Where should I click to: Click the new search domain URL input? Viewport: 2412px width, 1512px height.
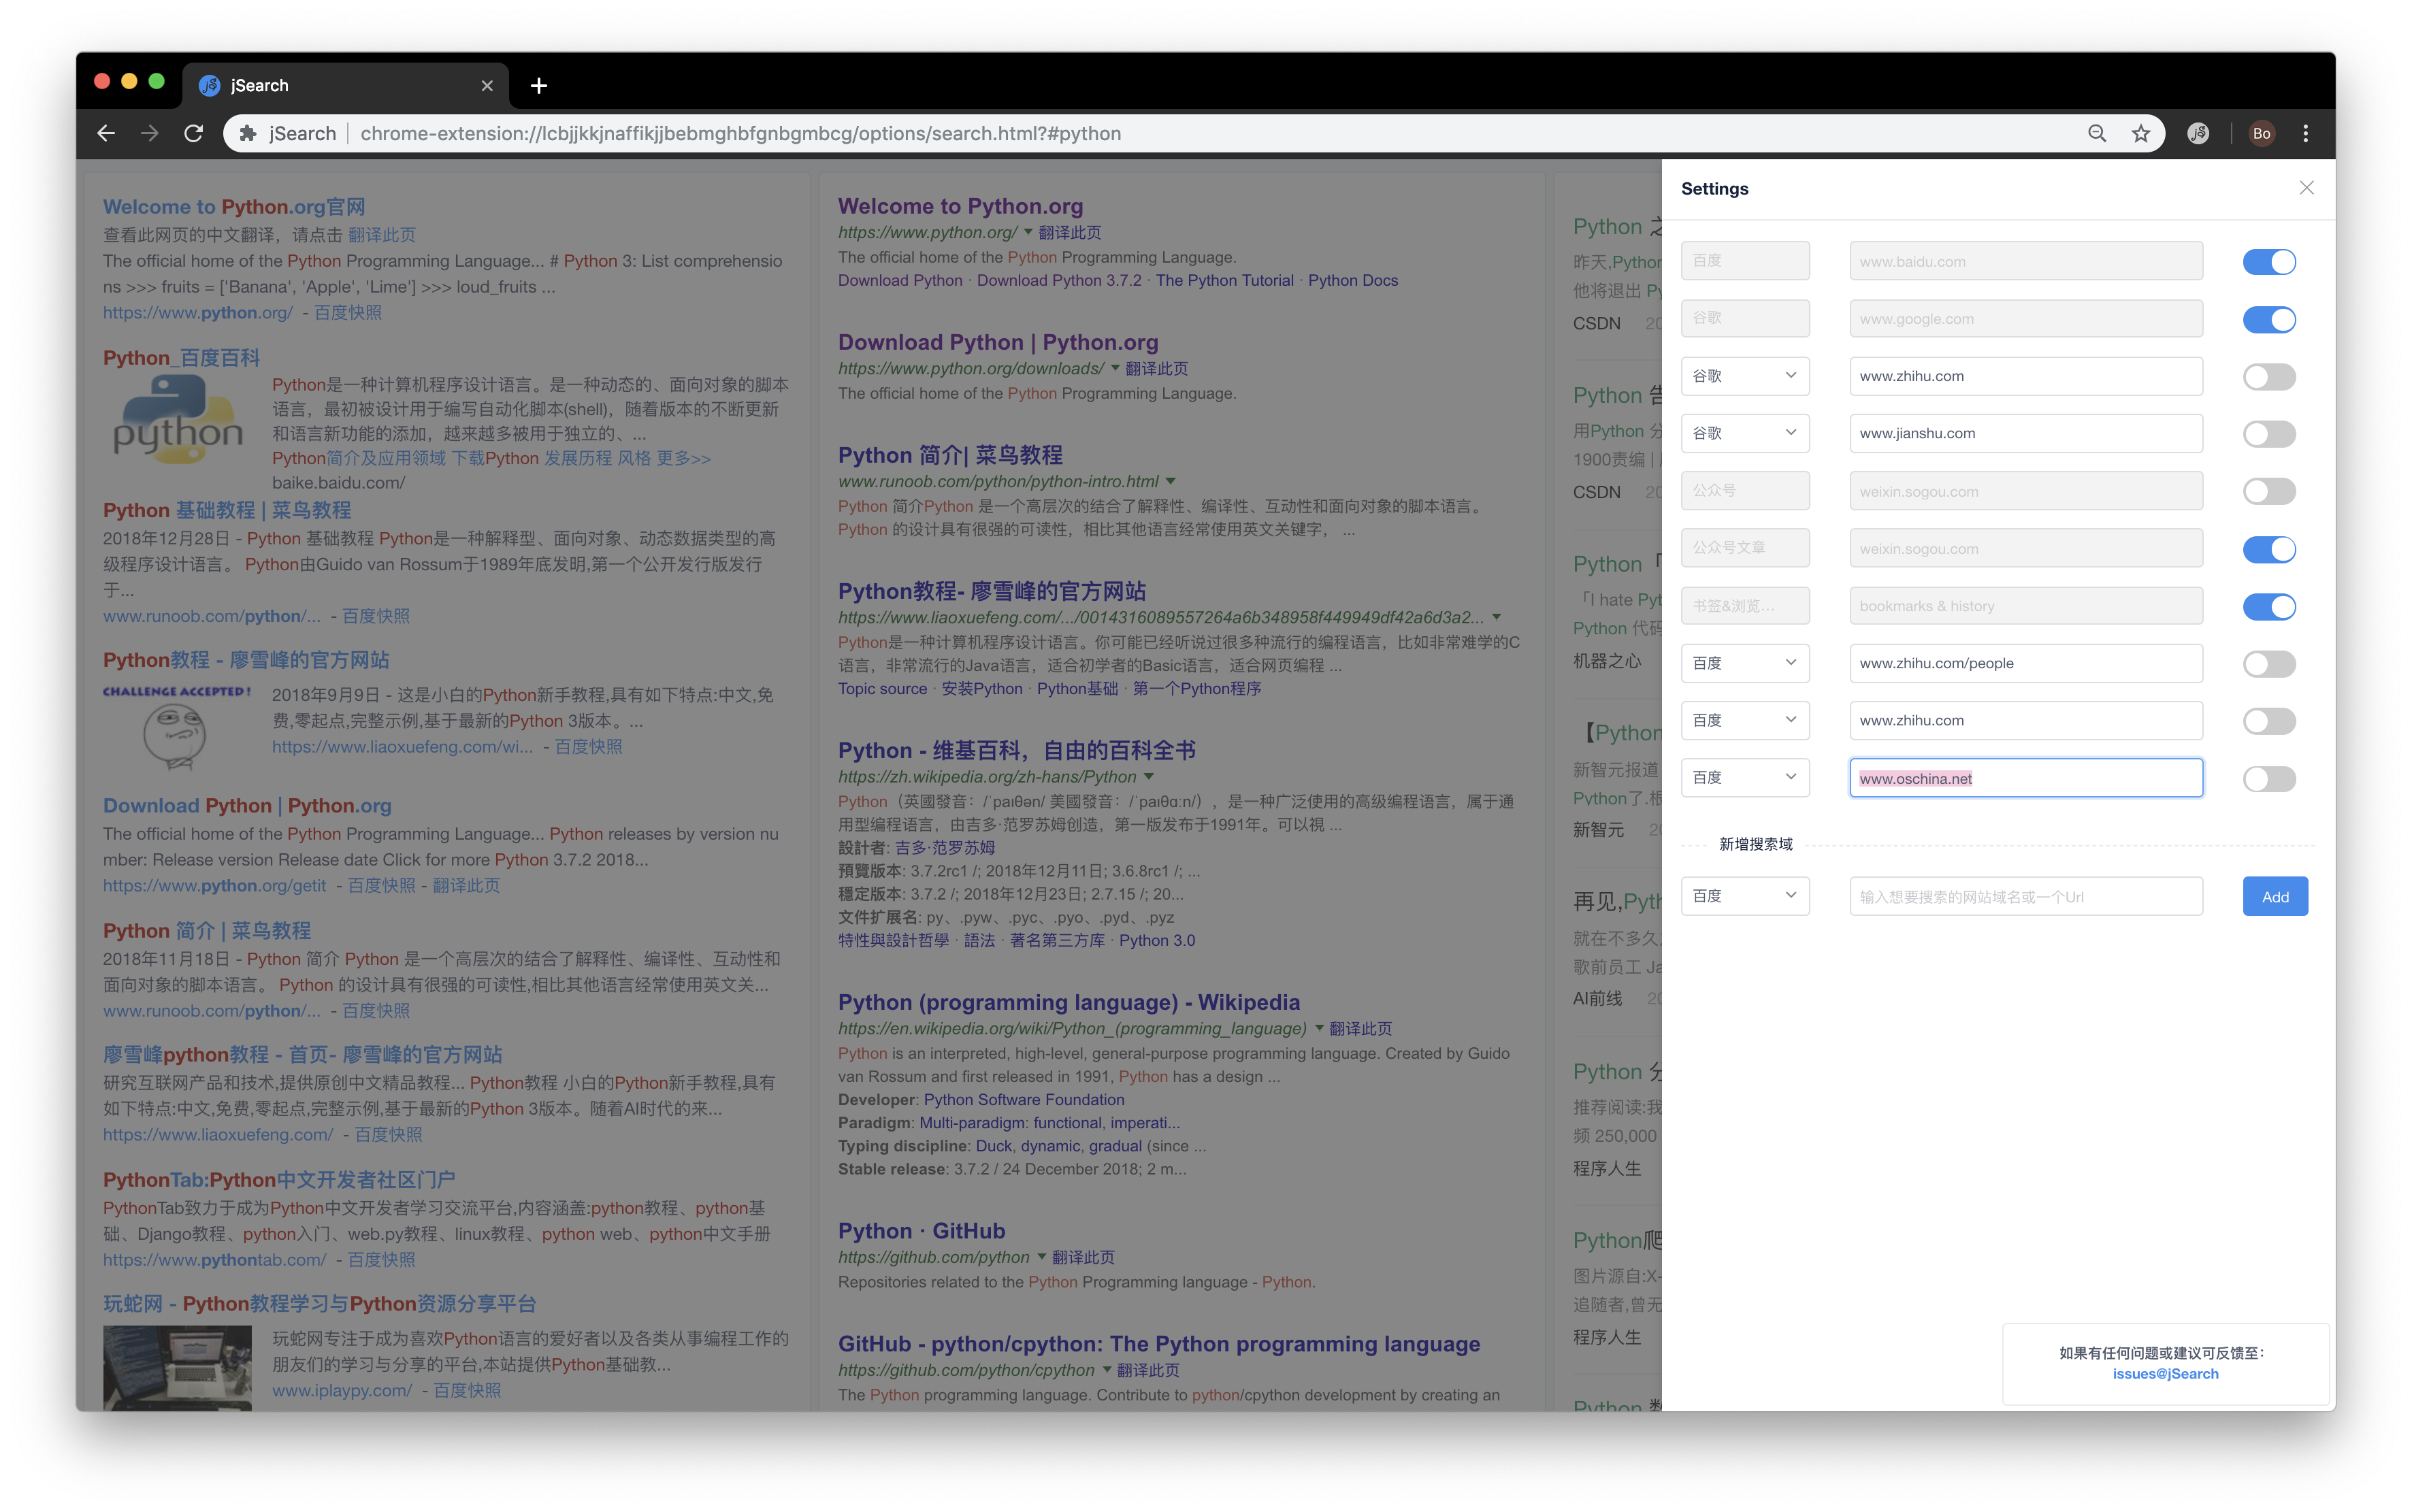(x=2025, y=897)
